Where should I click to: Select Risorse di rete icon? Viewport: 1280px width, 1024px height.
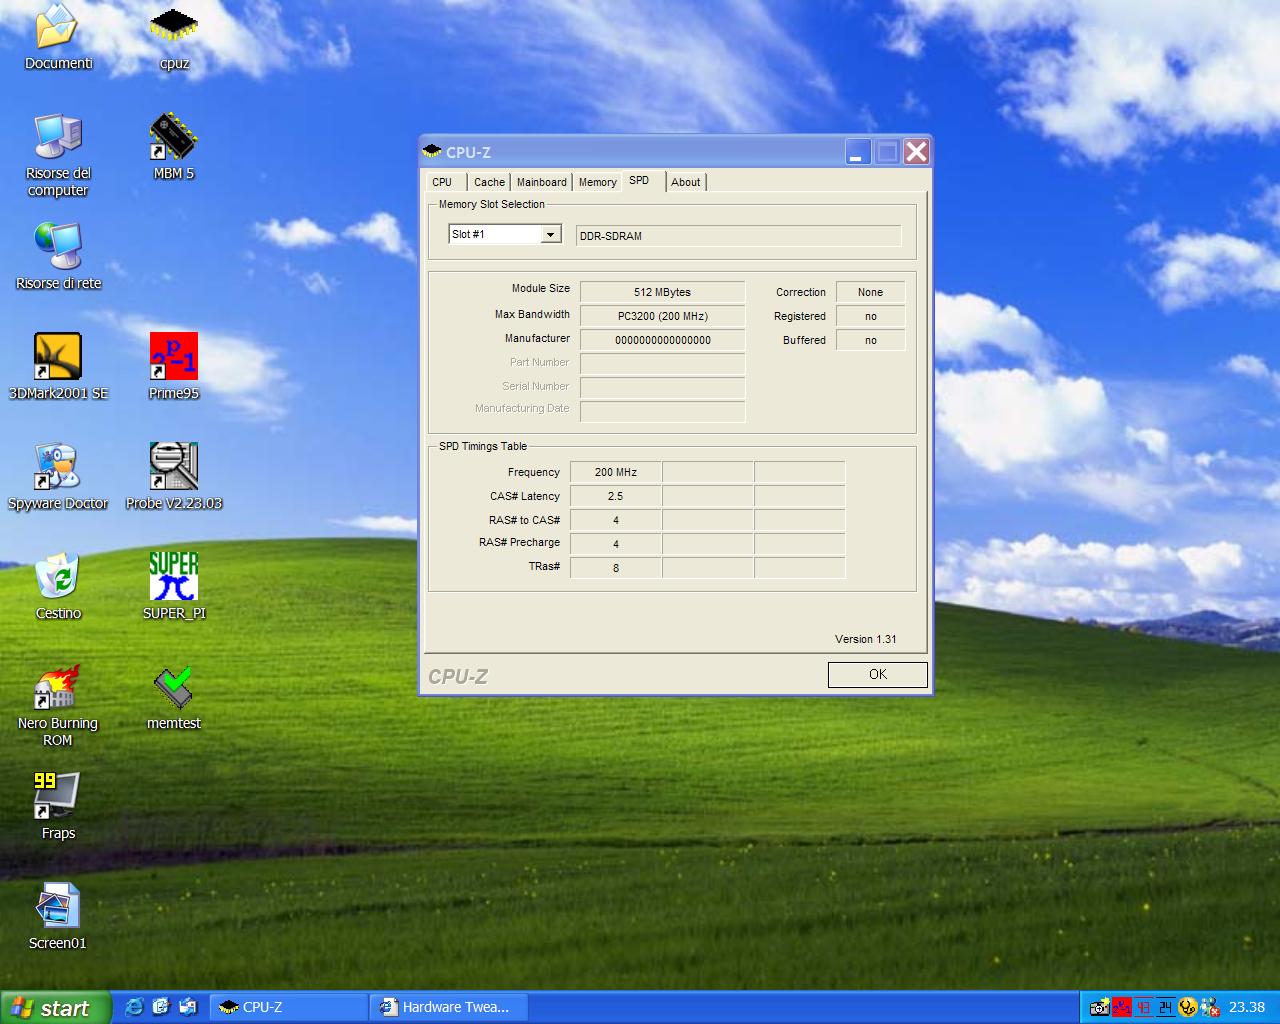coord(58,256)
